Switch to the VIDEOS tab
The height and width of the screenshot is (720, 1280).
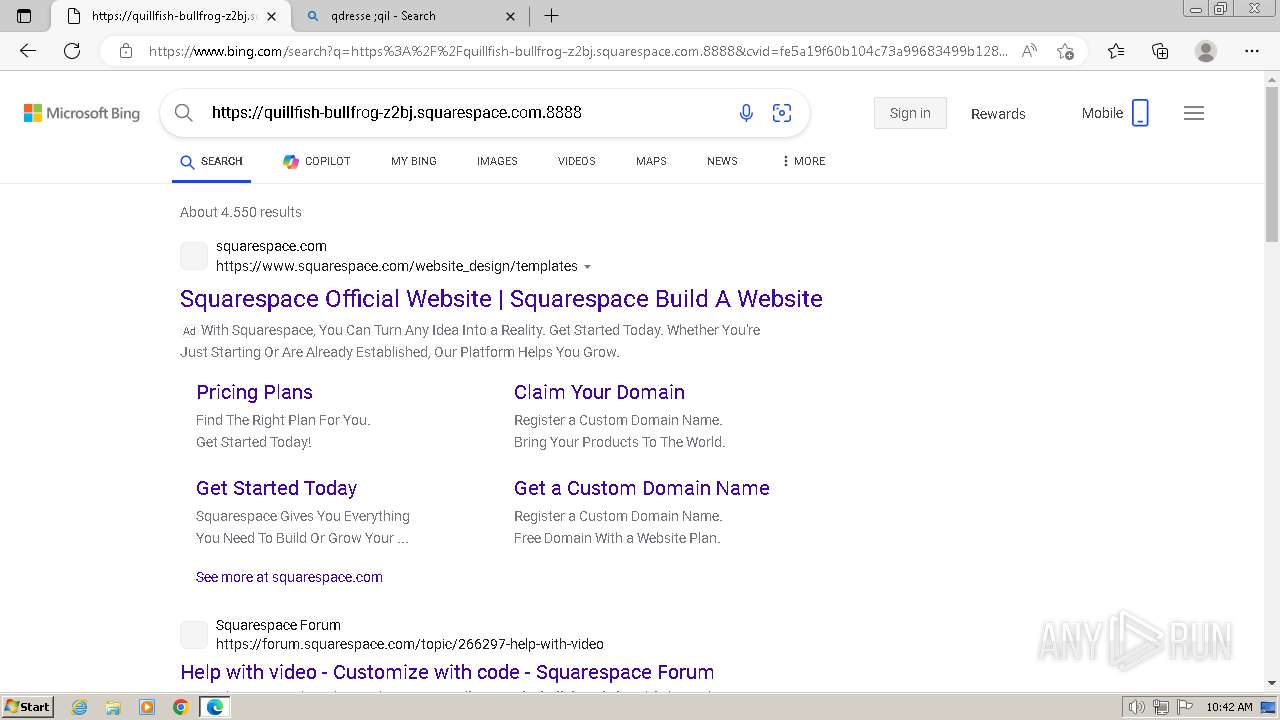point(577,161)
